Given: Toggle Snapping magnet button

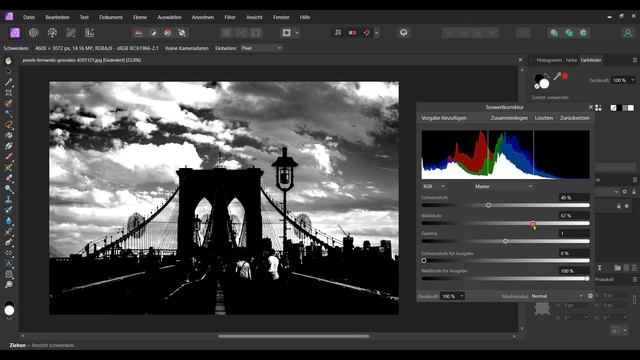Looking at the screenshot, I should (x=367, y=33).
